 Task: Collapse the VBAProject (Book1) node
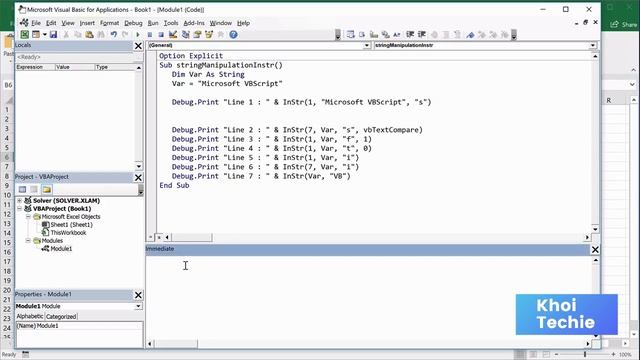click(19, 209)
